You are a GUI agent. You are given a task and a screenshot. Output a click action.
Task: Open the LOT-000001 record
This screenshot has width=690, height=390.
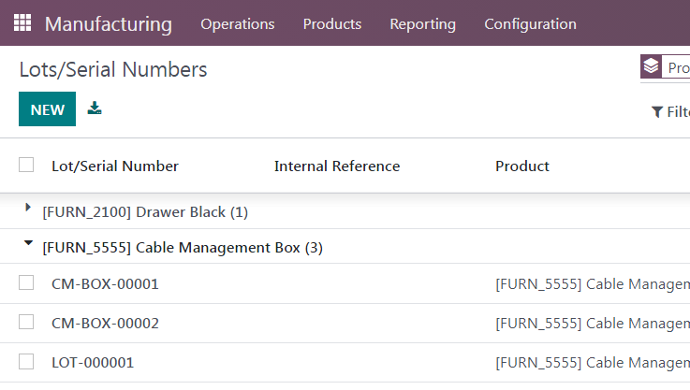tap(92, 362)
